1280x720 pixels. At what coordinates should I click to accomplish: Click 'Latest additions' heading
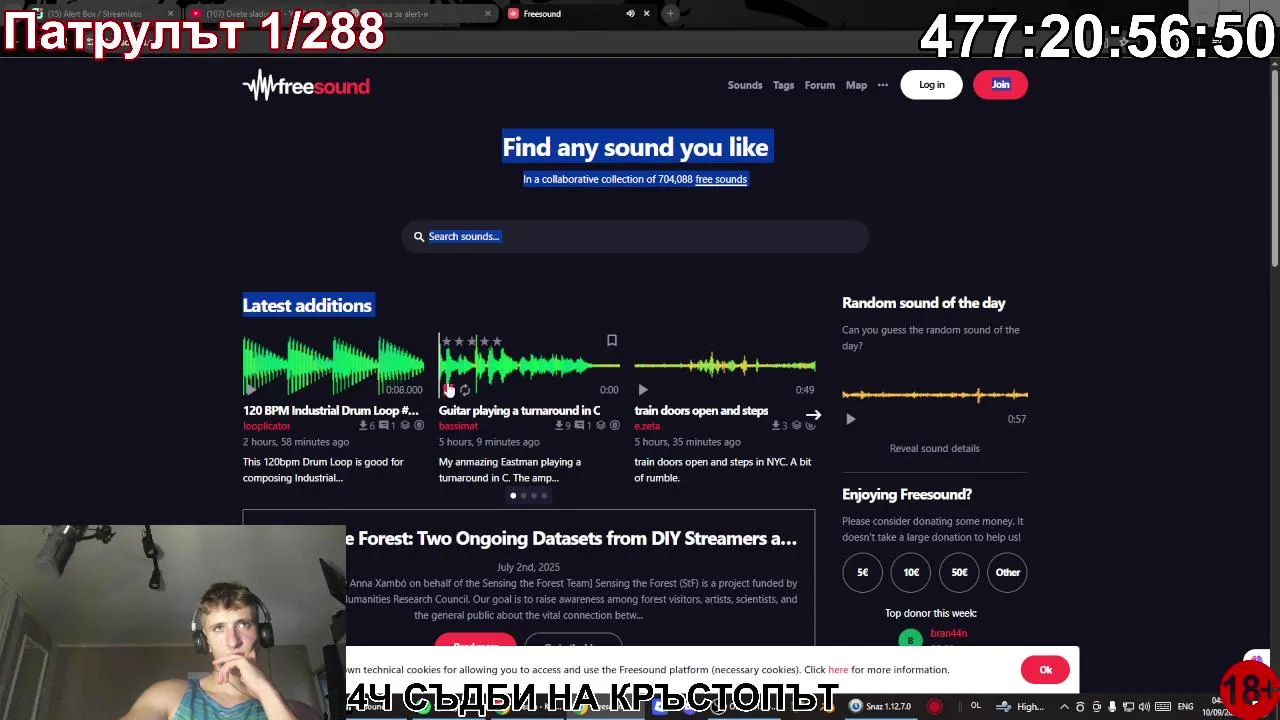point(307,306)
